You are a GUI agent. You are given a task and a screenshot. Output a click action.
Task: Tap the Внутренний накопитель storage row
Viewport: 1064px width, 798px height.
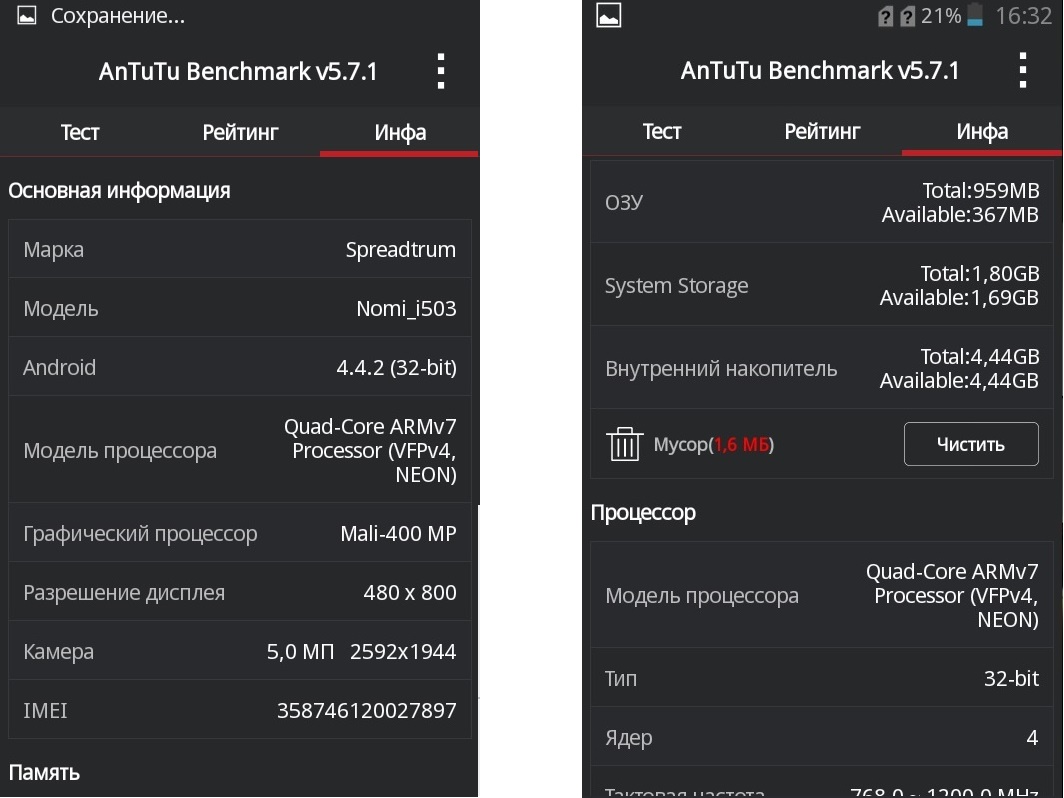point(822,368)
